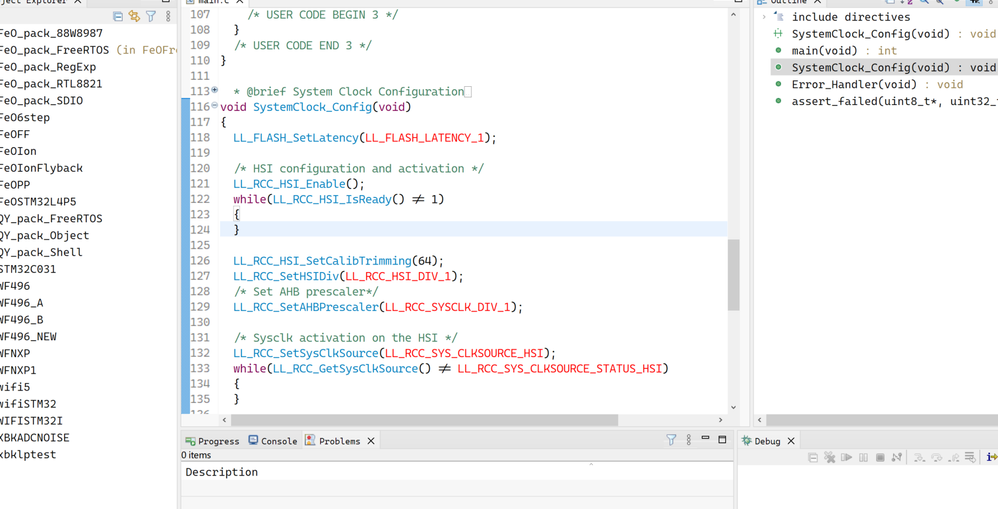Select STM32C031 project
Screen dimensions: 998x509
[28, 269]
